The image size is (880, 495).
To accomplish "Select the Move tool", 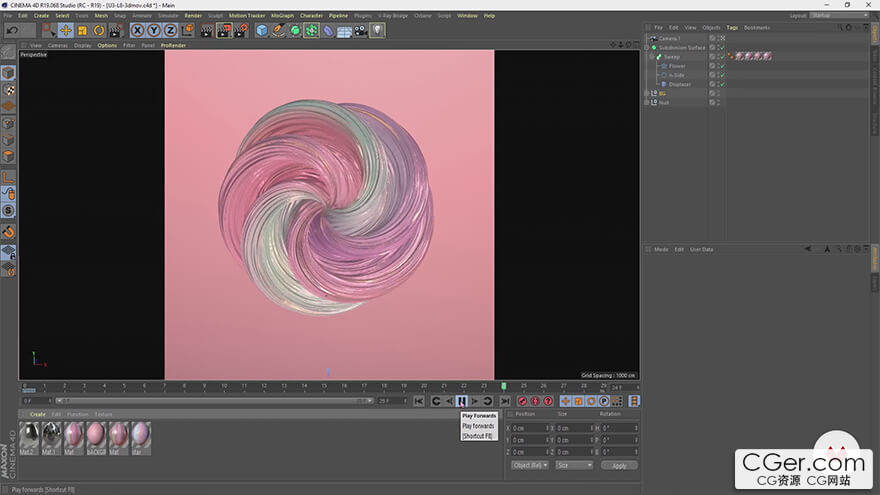I will [65, 30].
